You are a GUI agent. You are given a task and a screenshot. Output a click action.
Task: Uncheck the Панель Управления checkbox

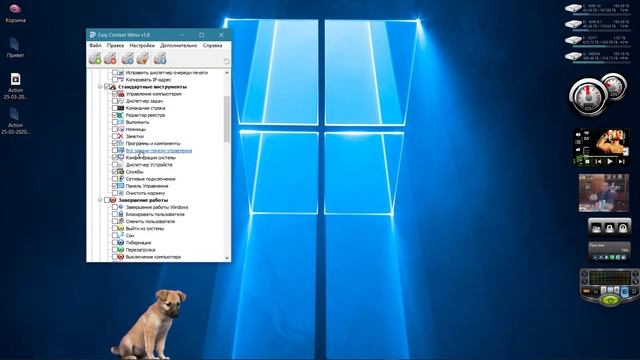[x=115, y=186]
